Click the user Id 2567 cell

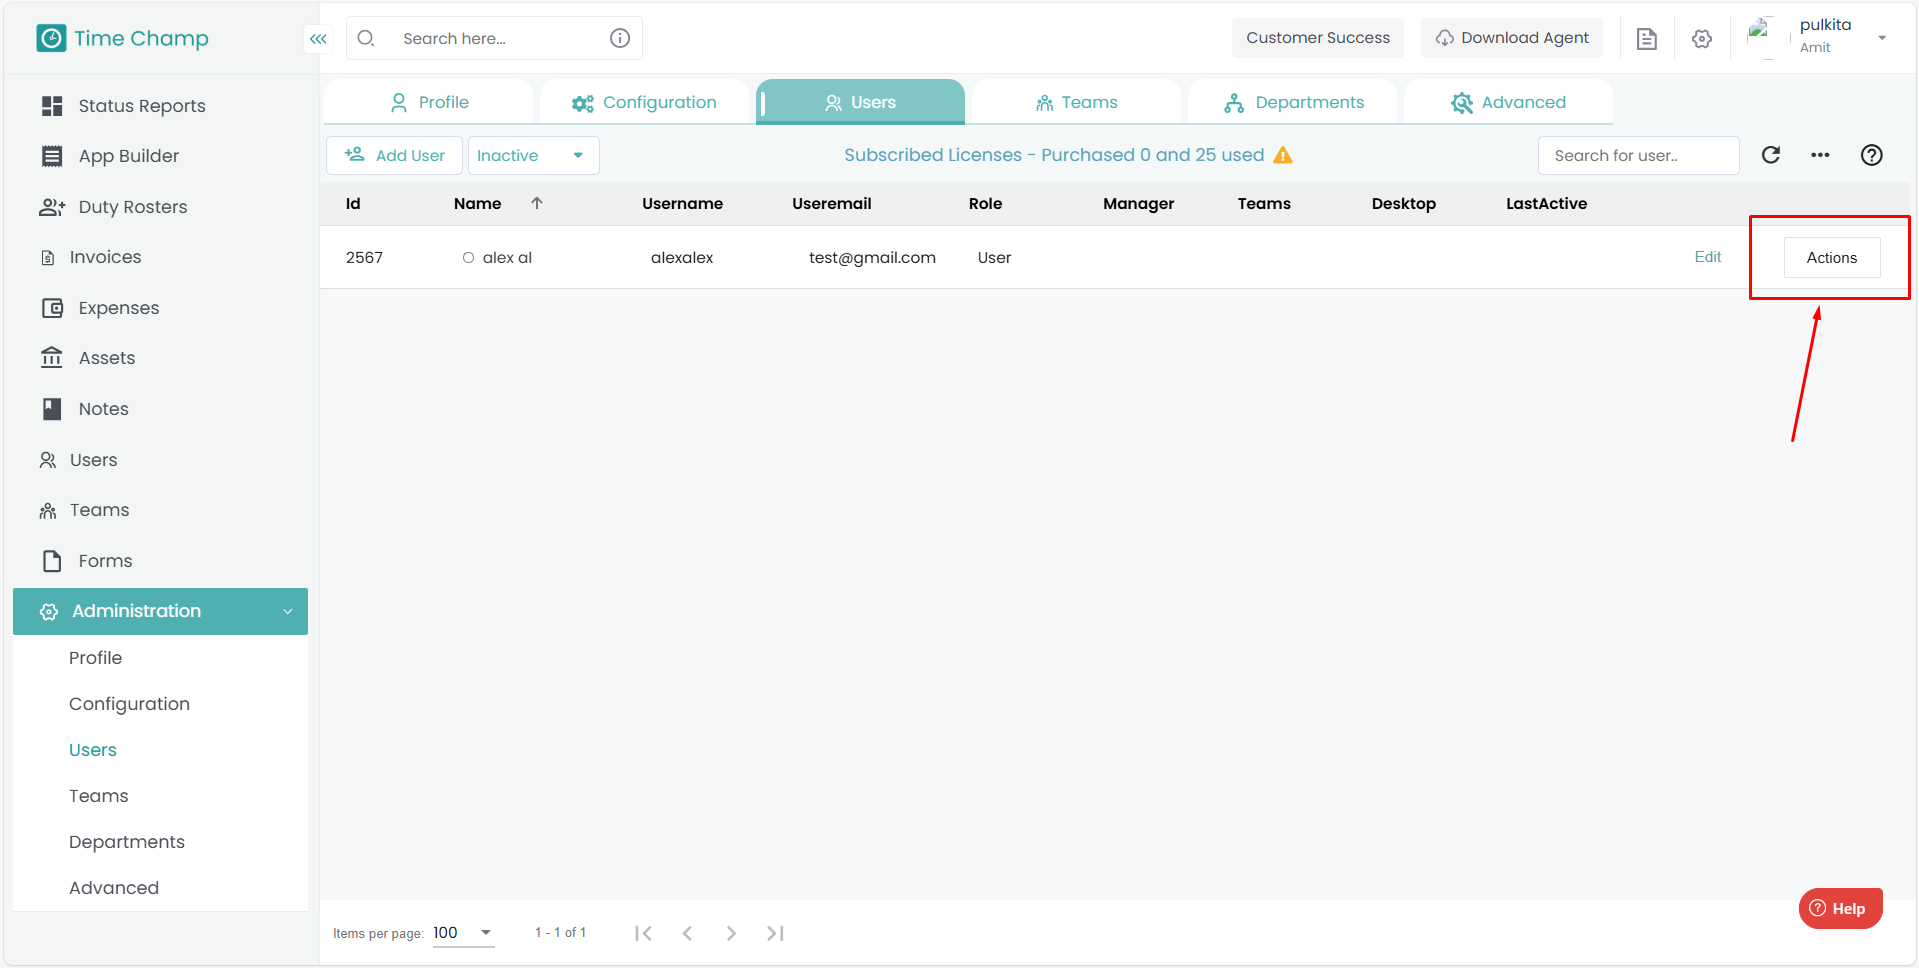pyautogui.click(x=365, y=258)
